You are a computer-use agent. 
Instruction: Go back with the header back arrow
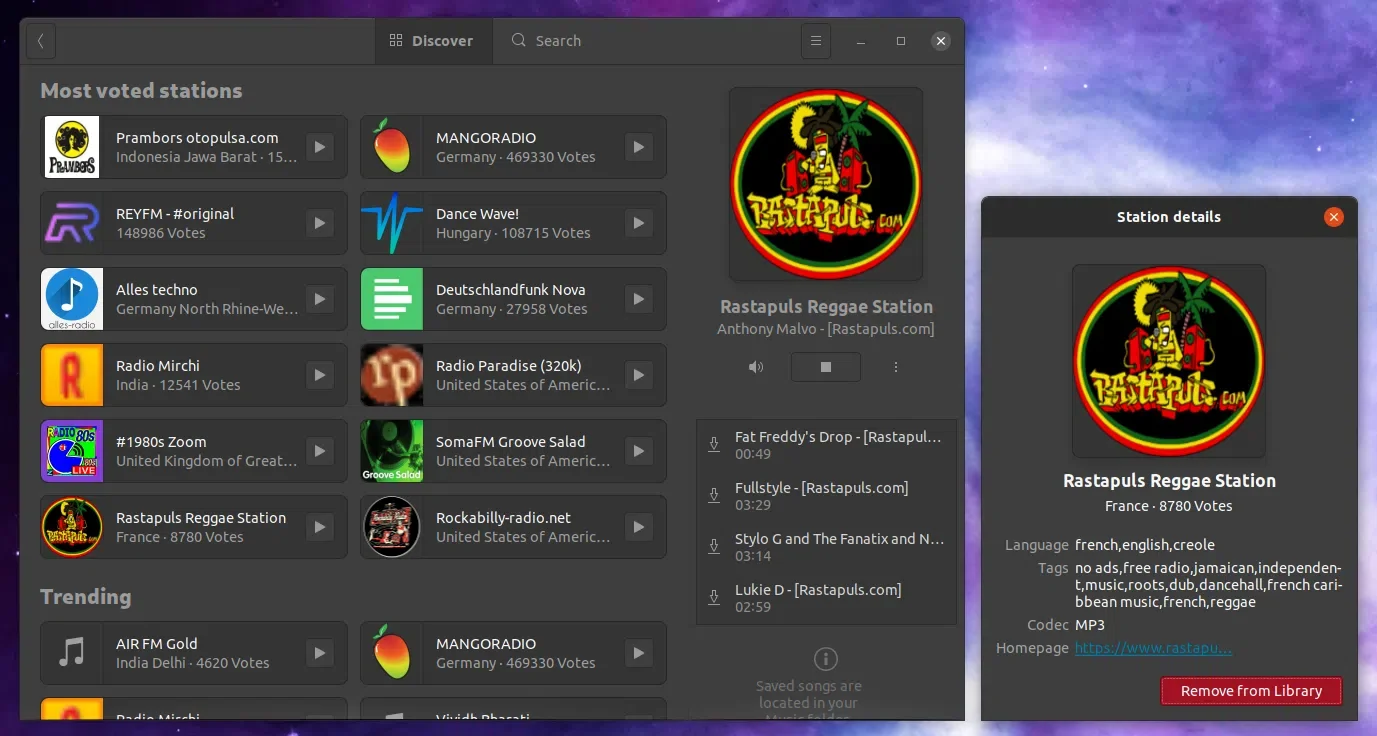click(x=40, y=41)
